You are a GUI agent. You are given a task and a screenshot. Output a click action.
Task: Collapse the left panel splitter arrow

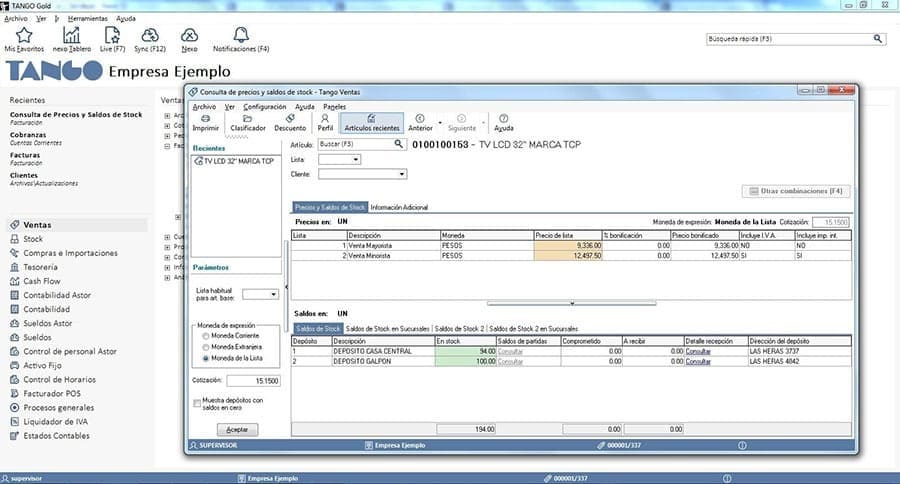coord(286,287)
